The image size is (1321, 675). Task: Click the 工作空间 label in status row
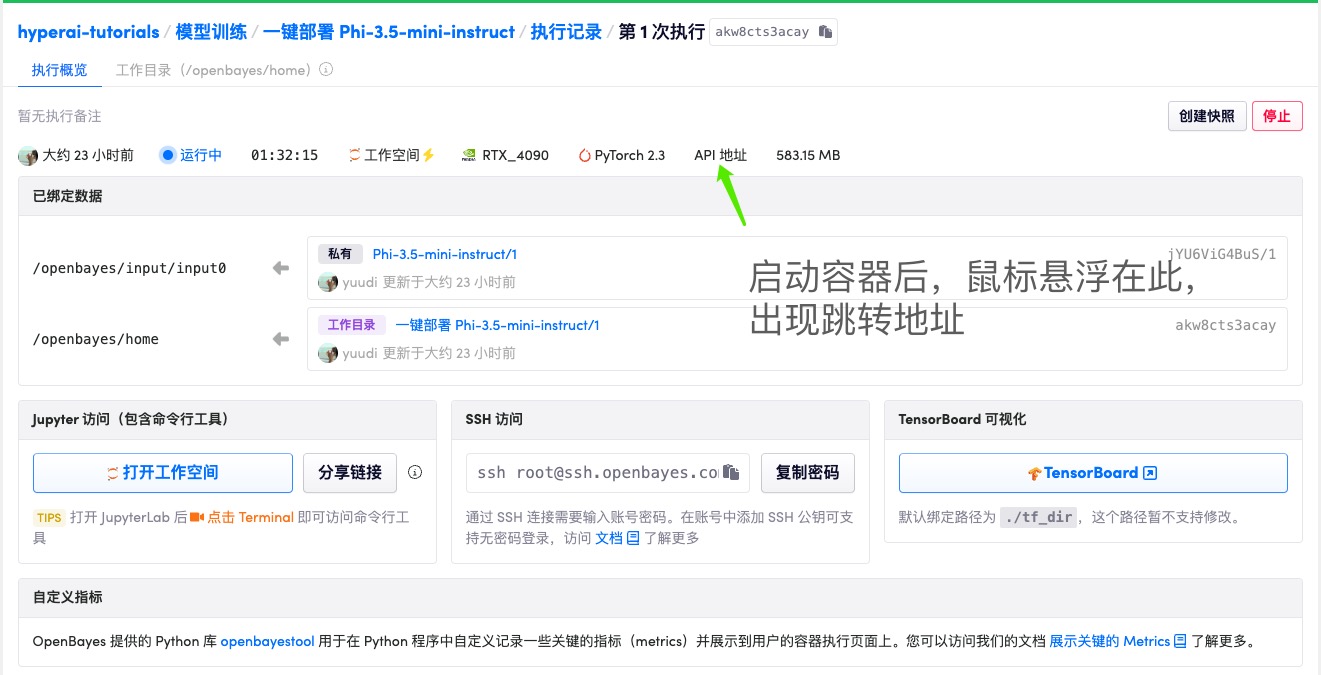392,155
